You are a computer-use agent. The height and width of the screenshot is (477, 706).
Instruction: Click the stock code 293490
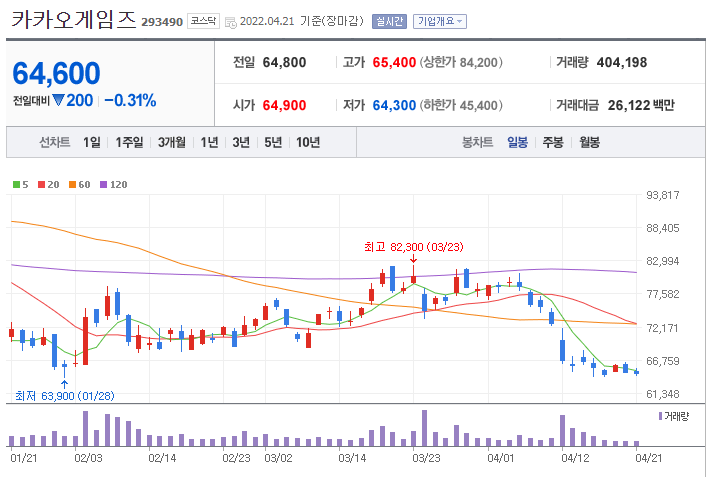click(162, 22)
